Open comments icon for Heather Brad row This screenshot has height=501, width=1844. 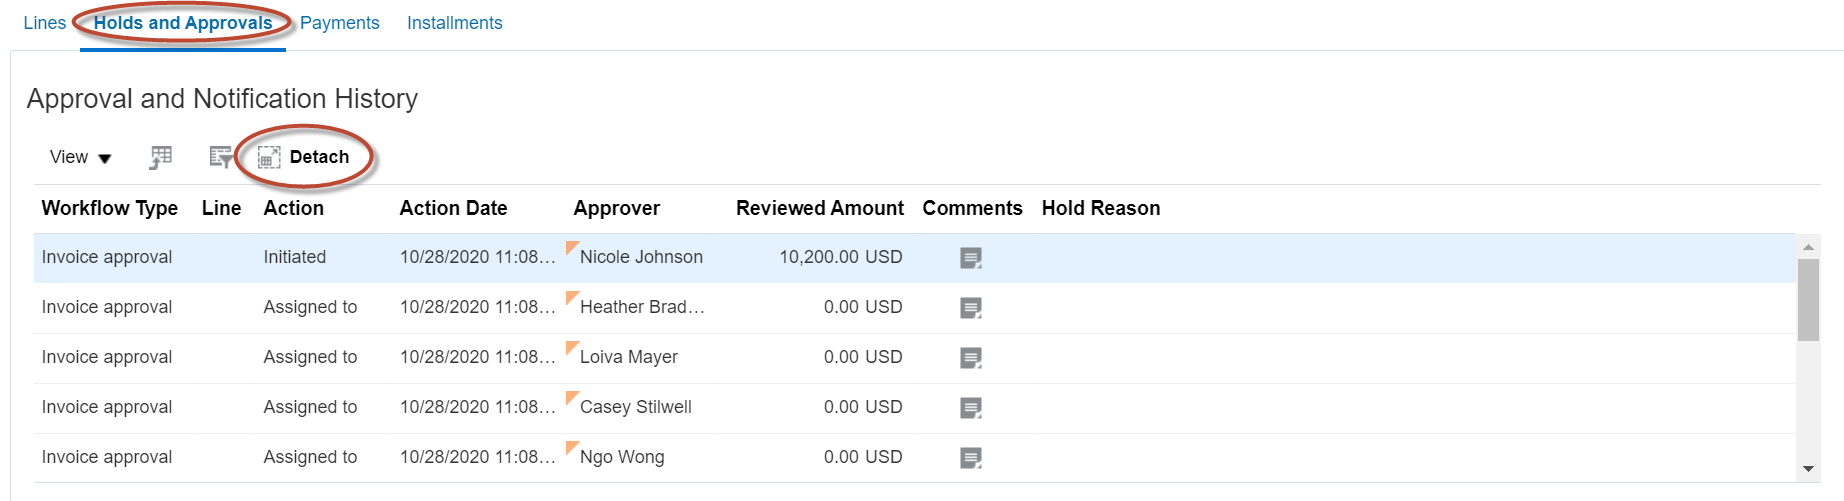point(970,308)
